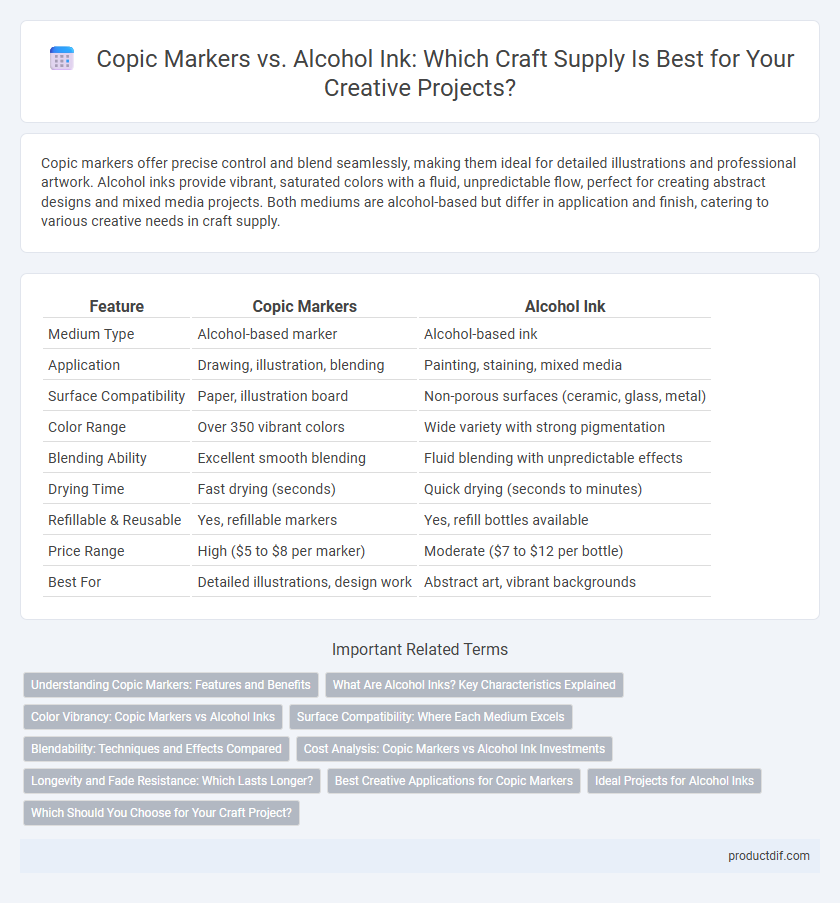
Task: Select Color Vibrancy: Copic Markers vs Alcohol Inks
Action: [153, 716]
